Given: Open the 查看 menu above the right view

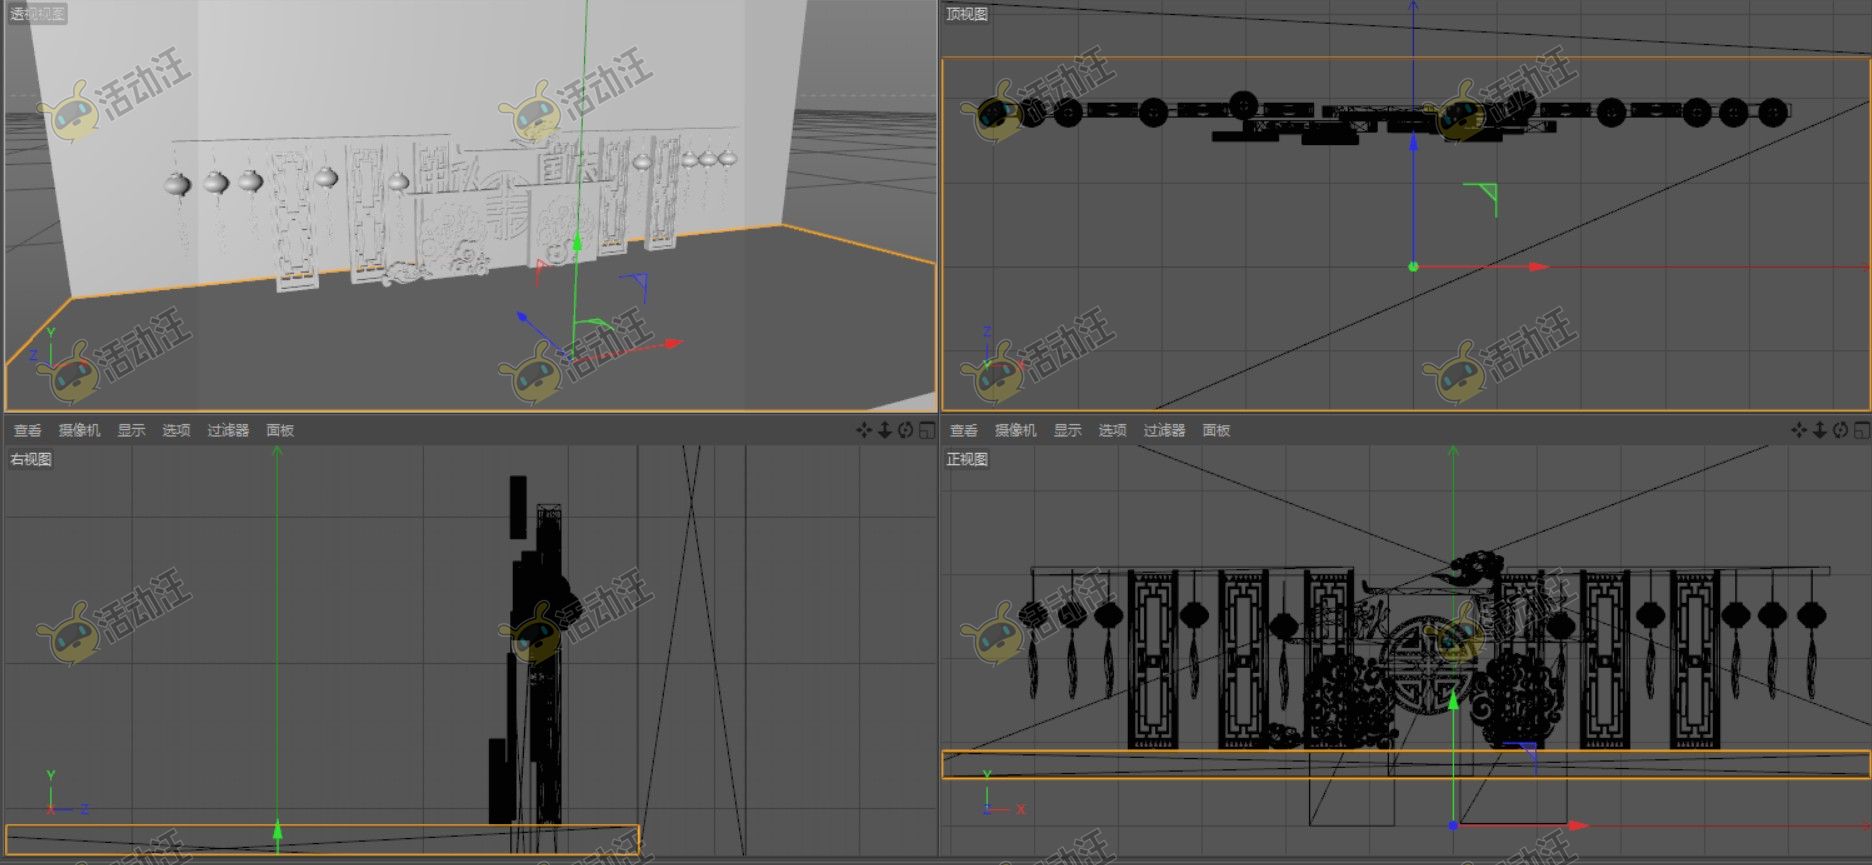Looking at the screenshot, I should [27, 430].
